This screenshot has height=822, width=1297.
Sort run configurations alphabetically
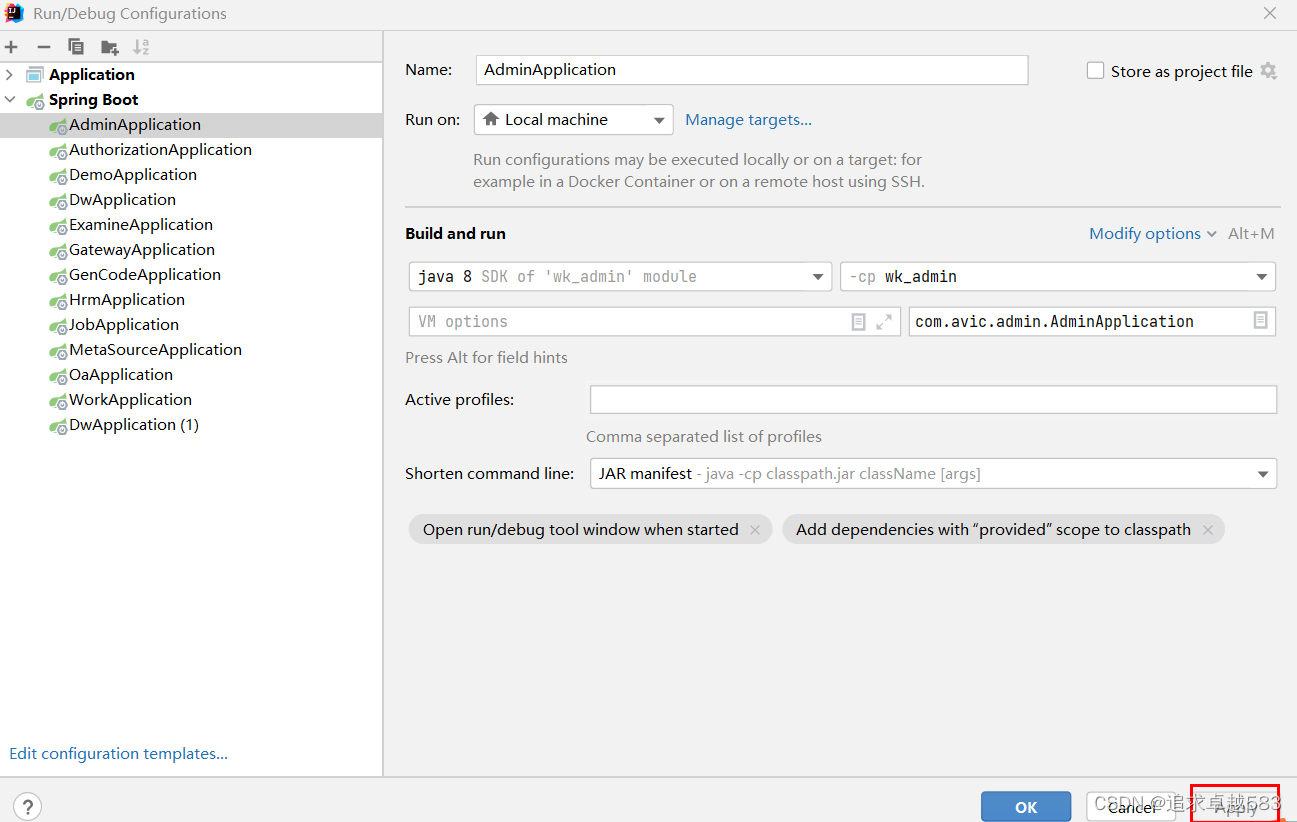click(x=141, y=46)
